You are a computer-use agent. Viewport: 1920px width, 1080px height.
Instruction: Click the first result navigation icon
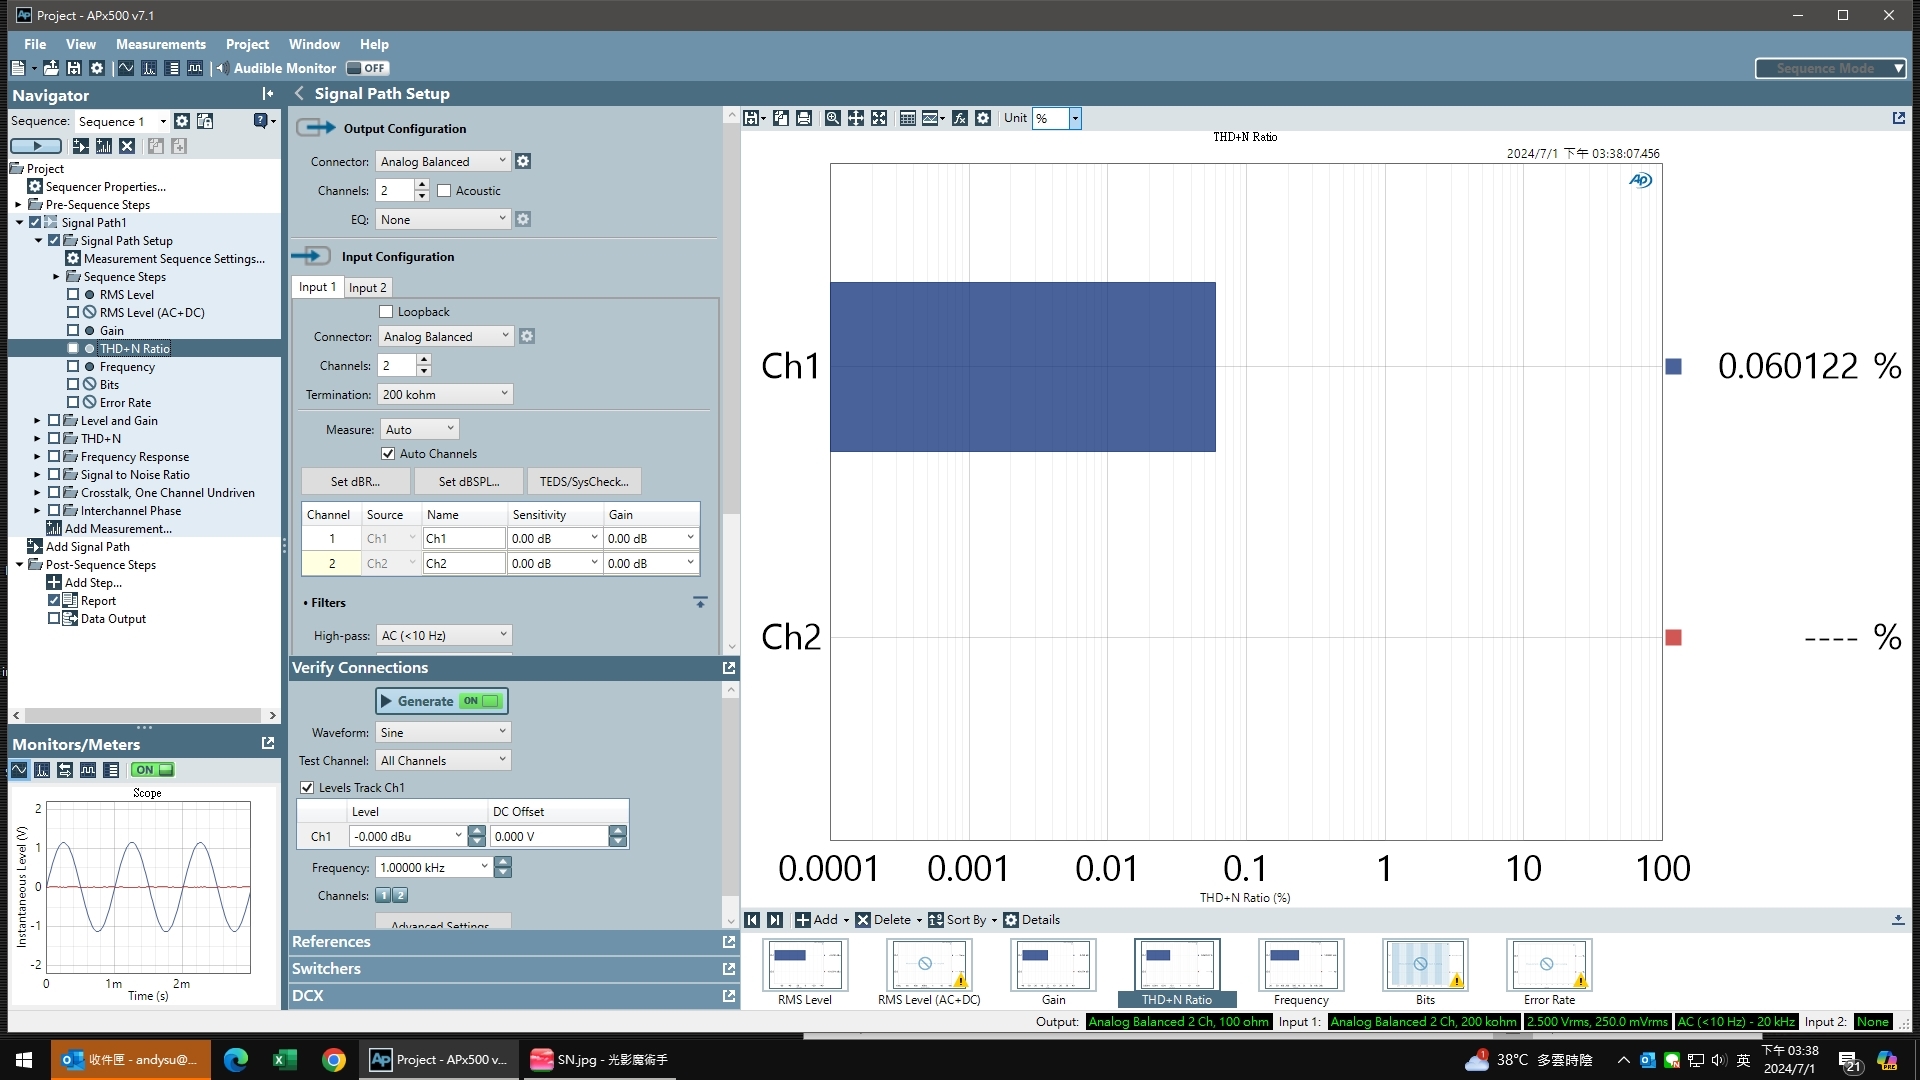[753, 920]
